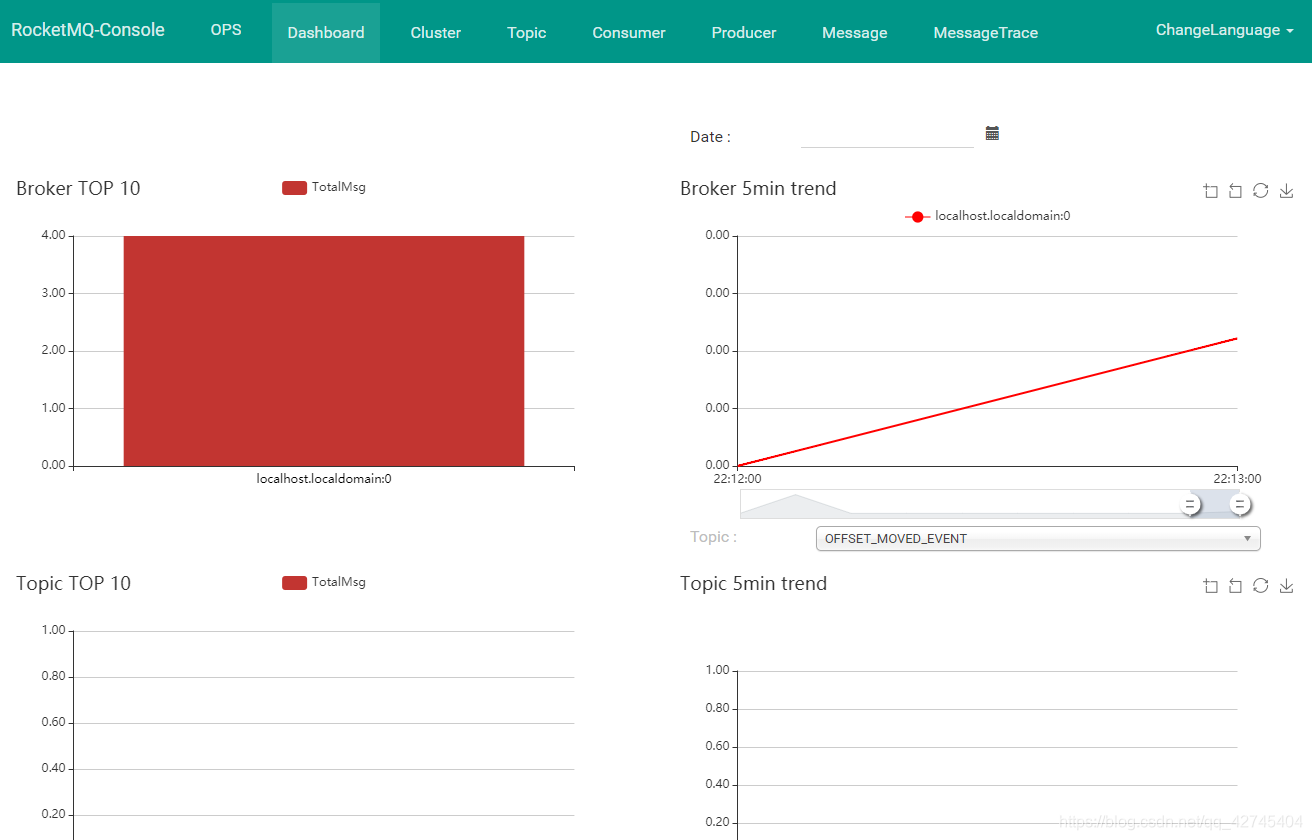1312x840 pixels.
Task: Click the Broker TOP 10 heading
Action: (x=78, y=188)
